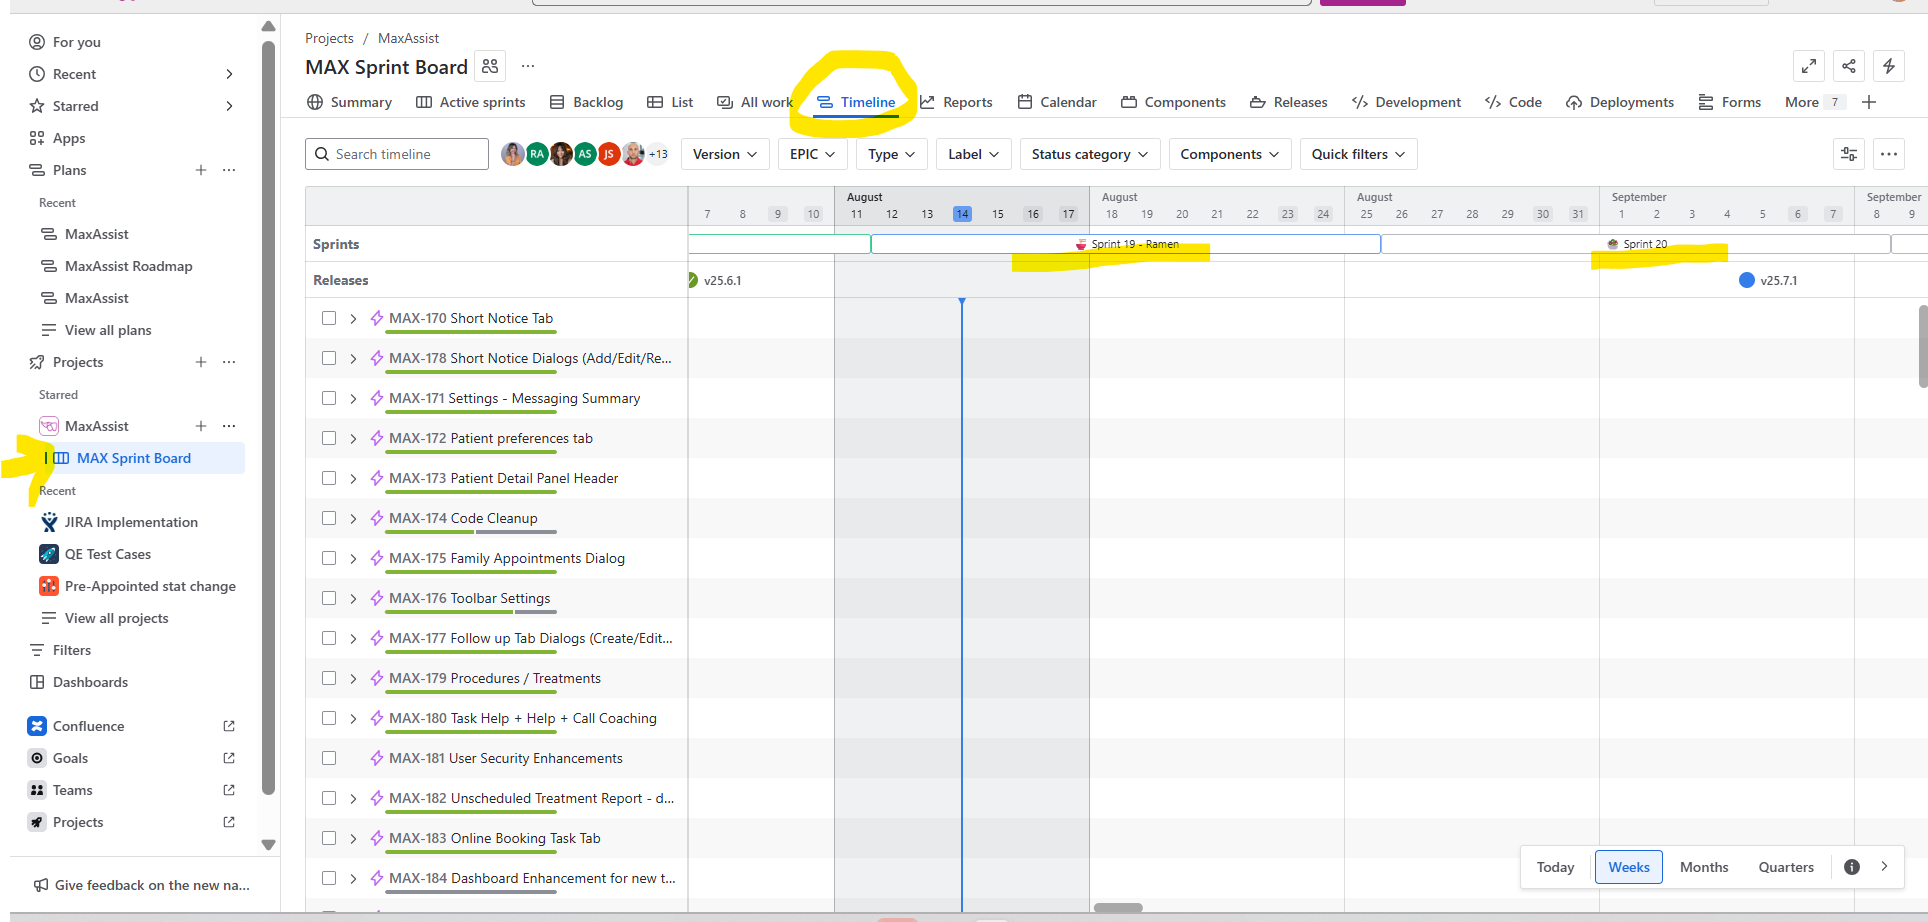Image resolution: width=1928 pixels, height=922 pixels.
Task: Tick checkbox for MAX-171 Settings Messaging Summary
Action: point(329,398)
